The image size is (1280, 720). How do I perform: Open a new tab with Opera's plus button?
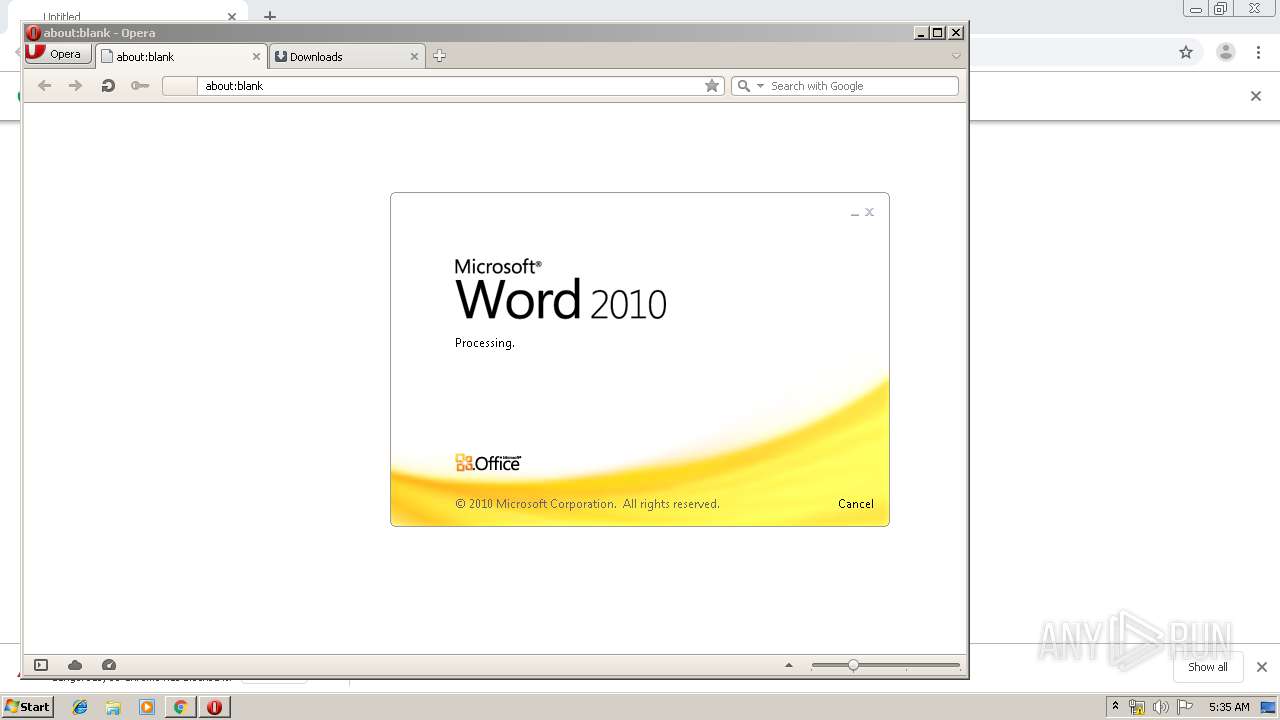point(439,56)
